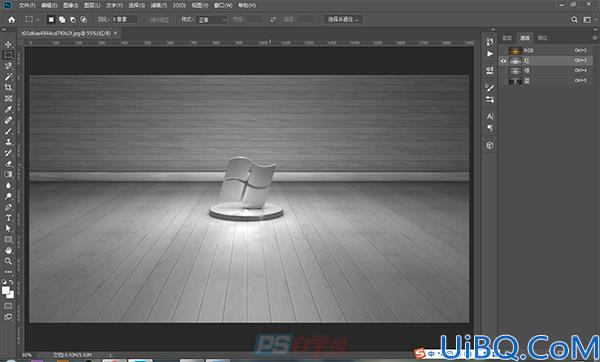This screenshot has height=362, width=600.
Task: Select New Selection mode
Action: click(51, 20)
